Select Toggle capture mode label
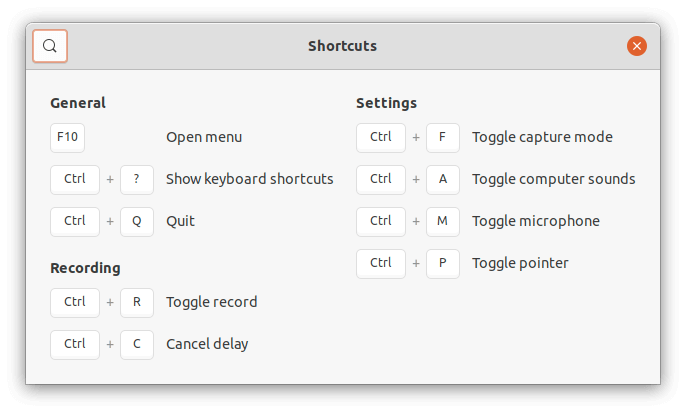 point(542,137)
